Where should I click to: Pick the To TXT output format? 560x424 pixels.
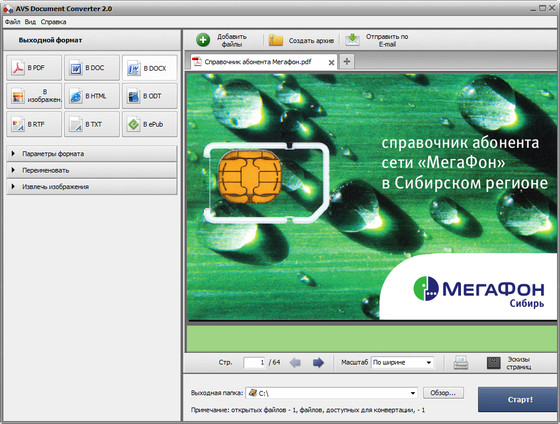point(92,124)
